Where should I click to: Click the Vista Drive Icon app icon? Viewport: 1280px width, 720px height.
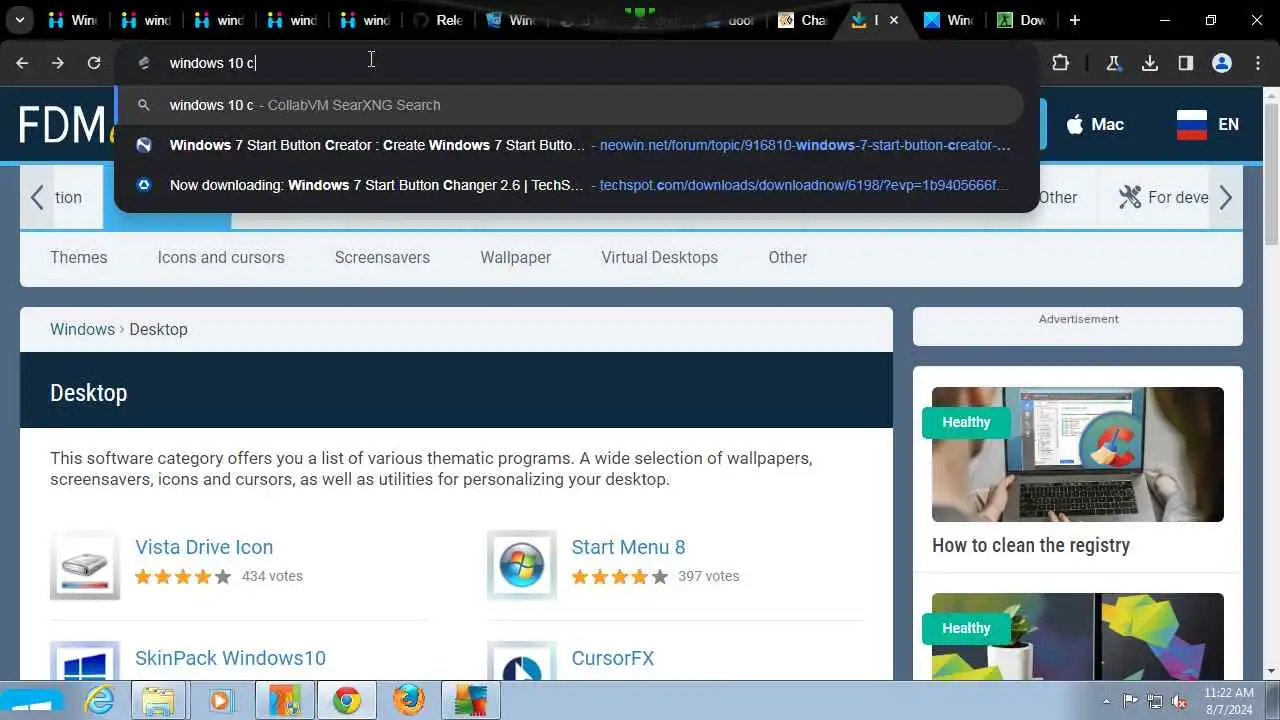coord(85,565)
